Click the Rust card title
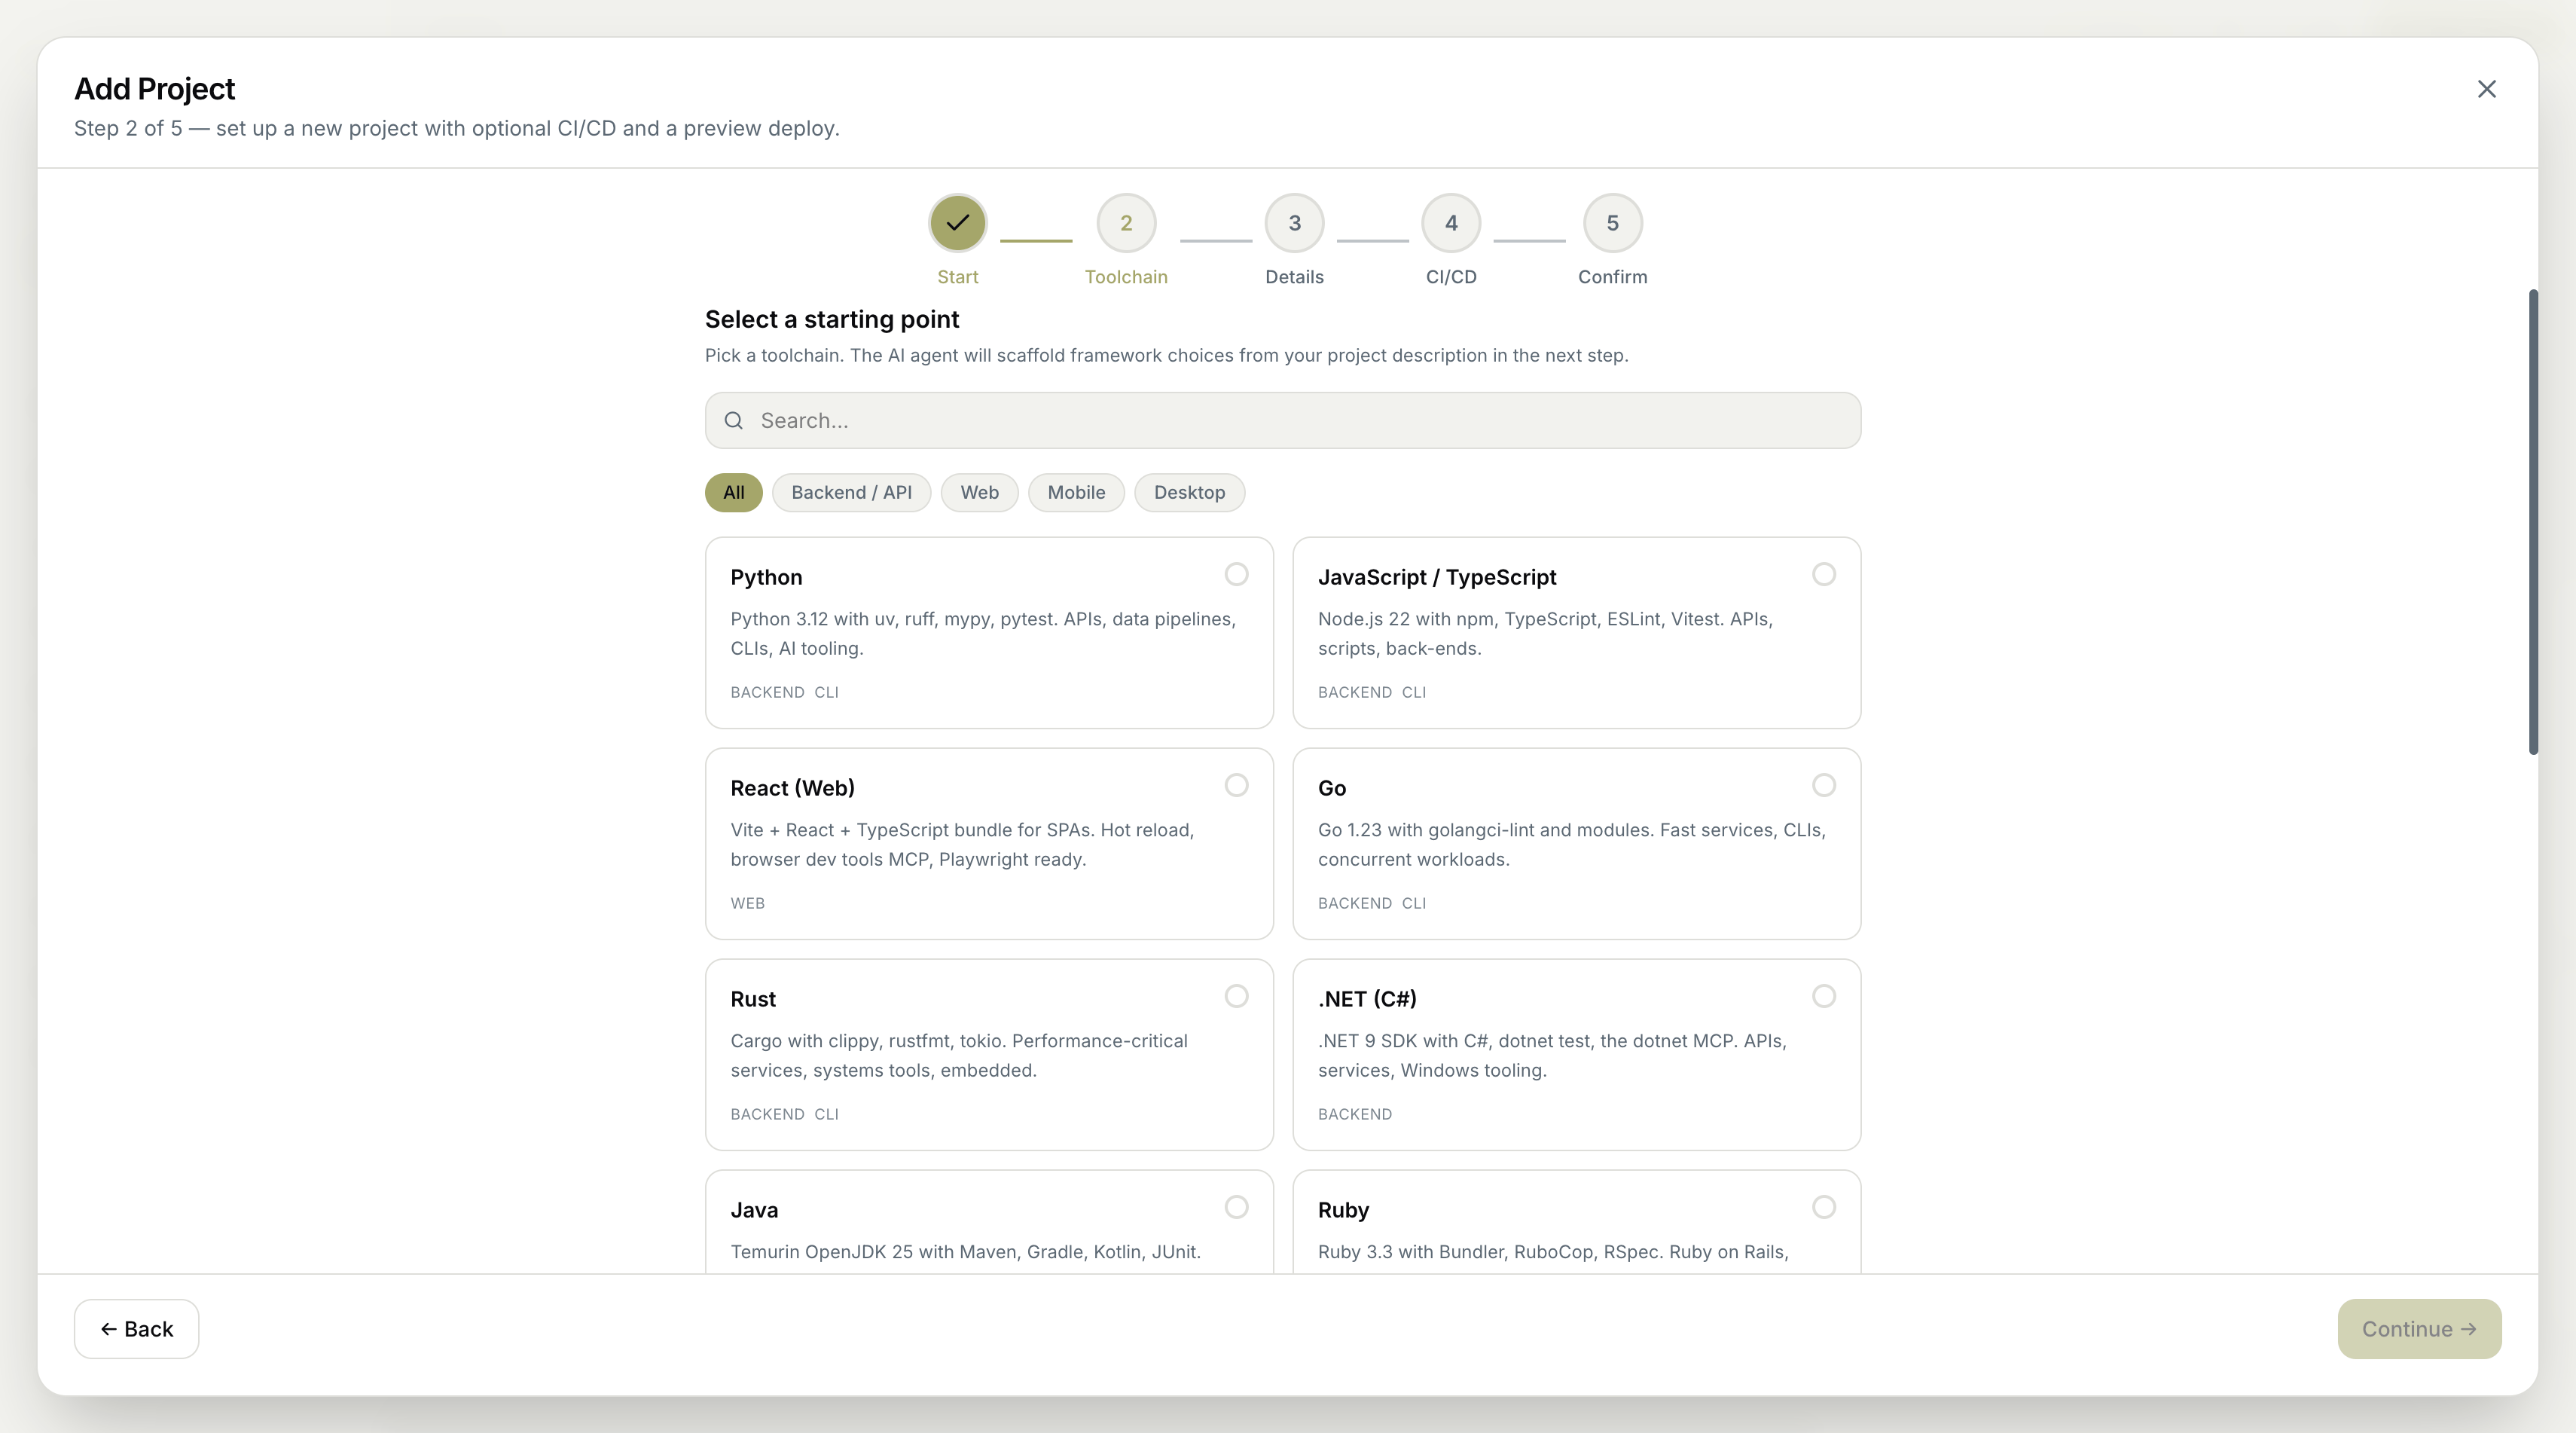The width and height of the screenshot is (2576, 1433). tap(753, 999)
